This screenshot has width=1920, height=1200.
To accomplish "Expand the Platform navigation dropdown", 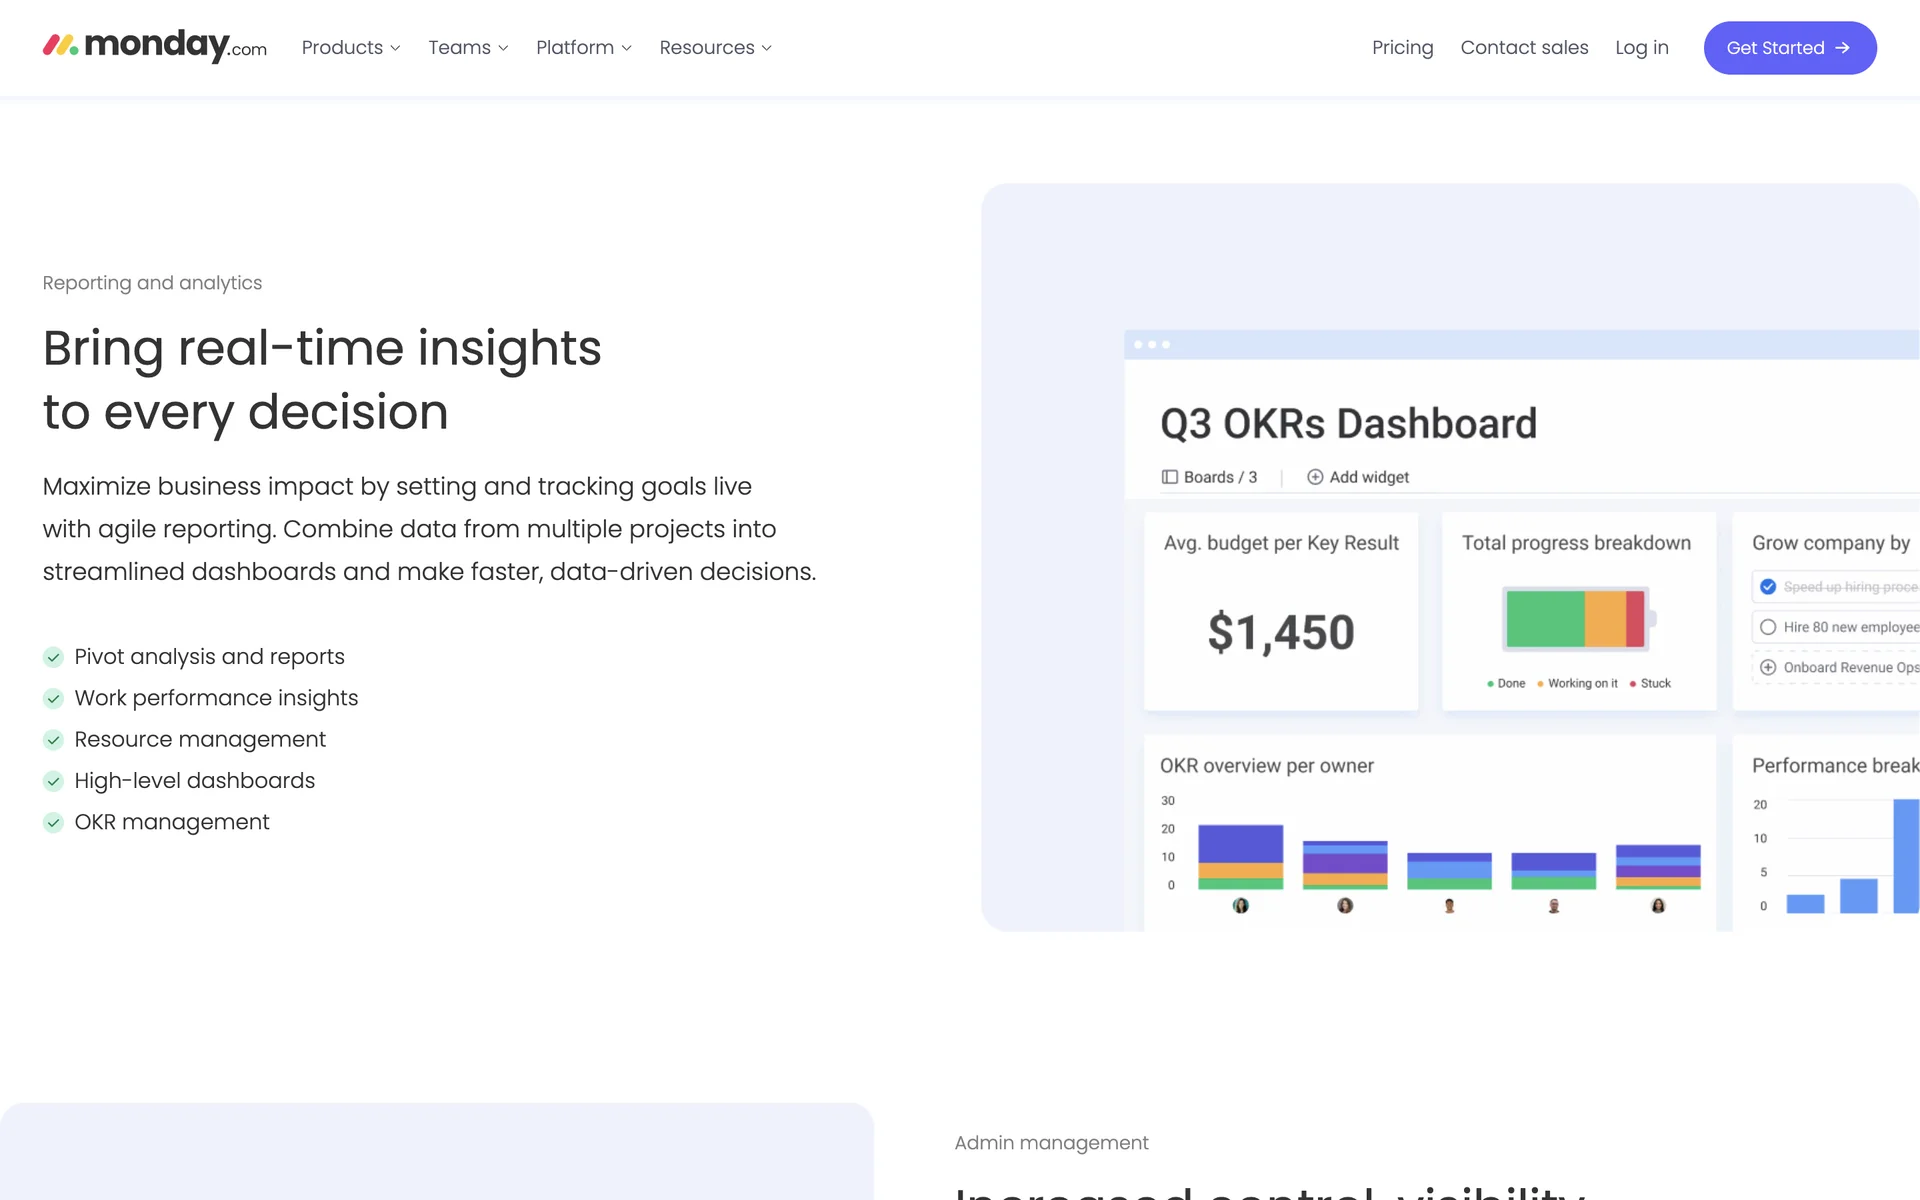I will pos(583,48).
